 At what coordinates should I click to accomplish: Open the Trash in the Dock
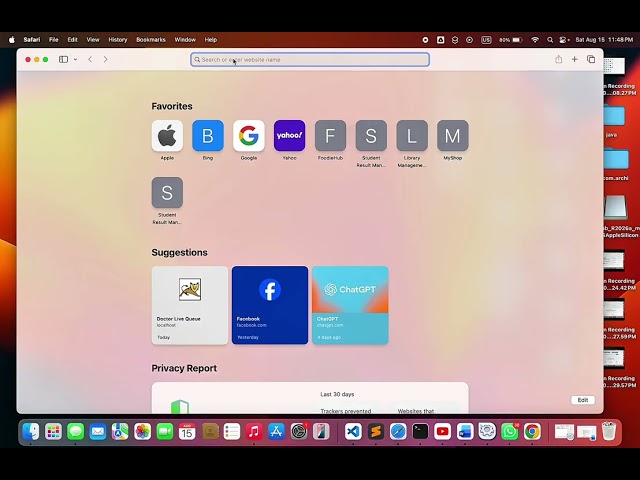pos(609,431)
